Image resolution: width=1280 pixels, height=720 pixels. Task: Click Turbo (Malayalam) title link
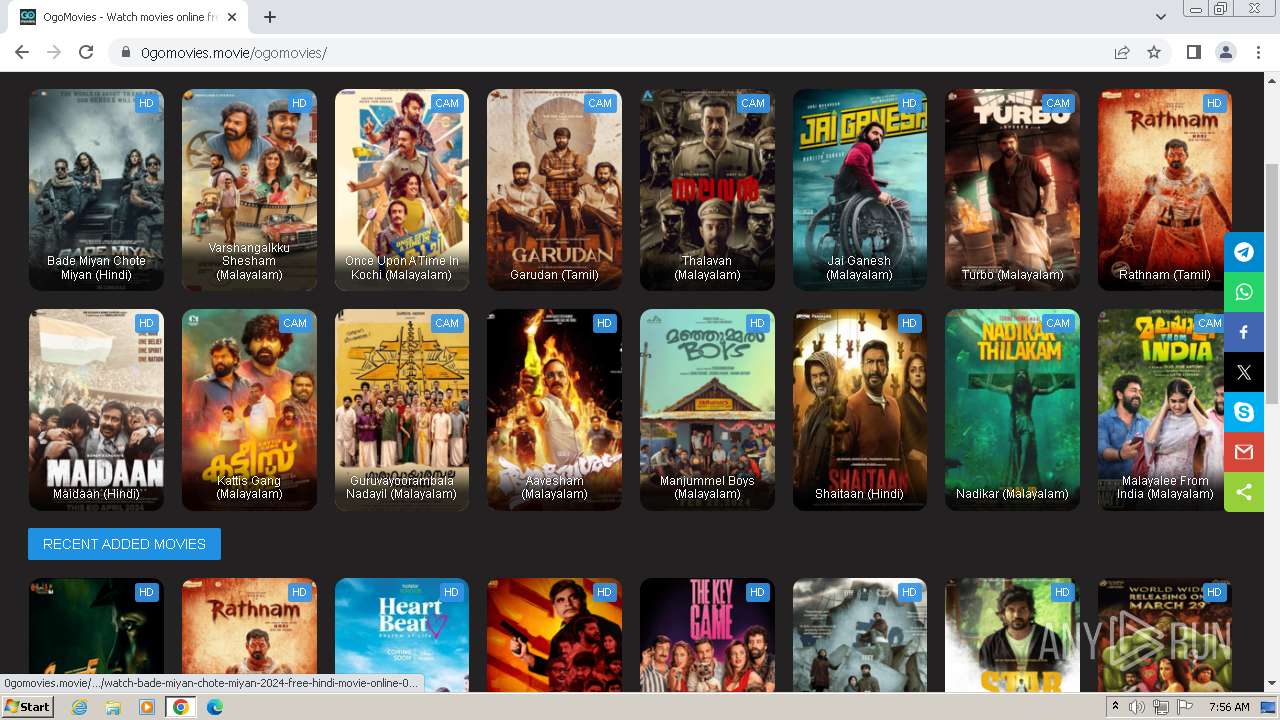coord(1012,275)
